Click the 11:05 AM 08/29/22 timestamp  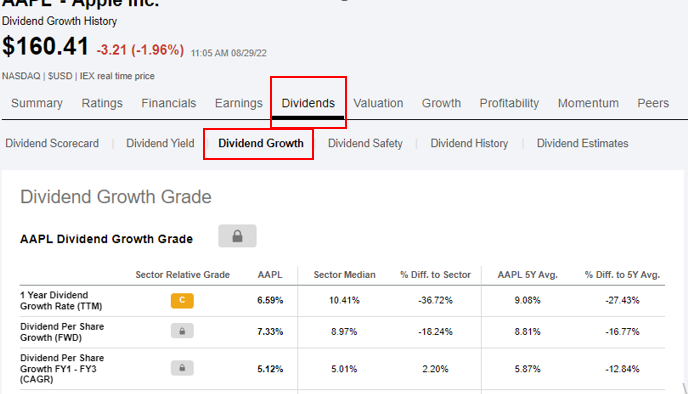(x=229, y=53)
